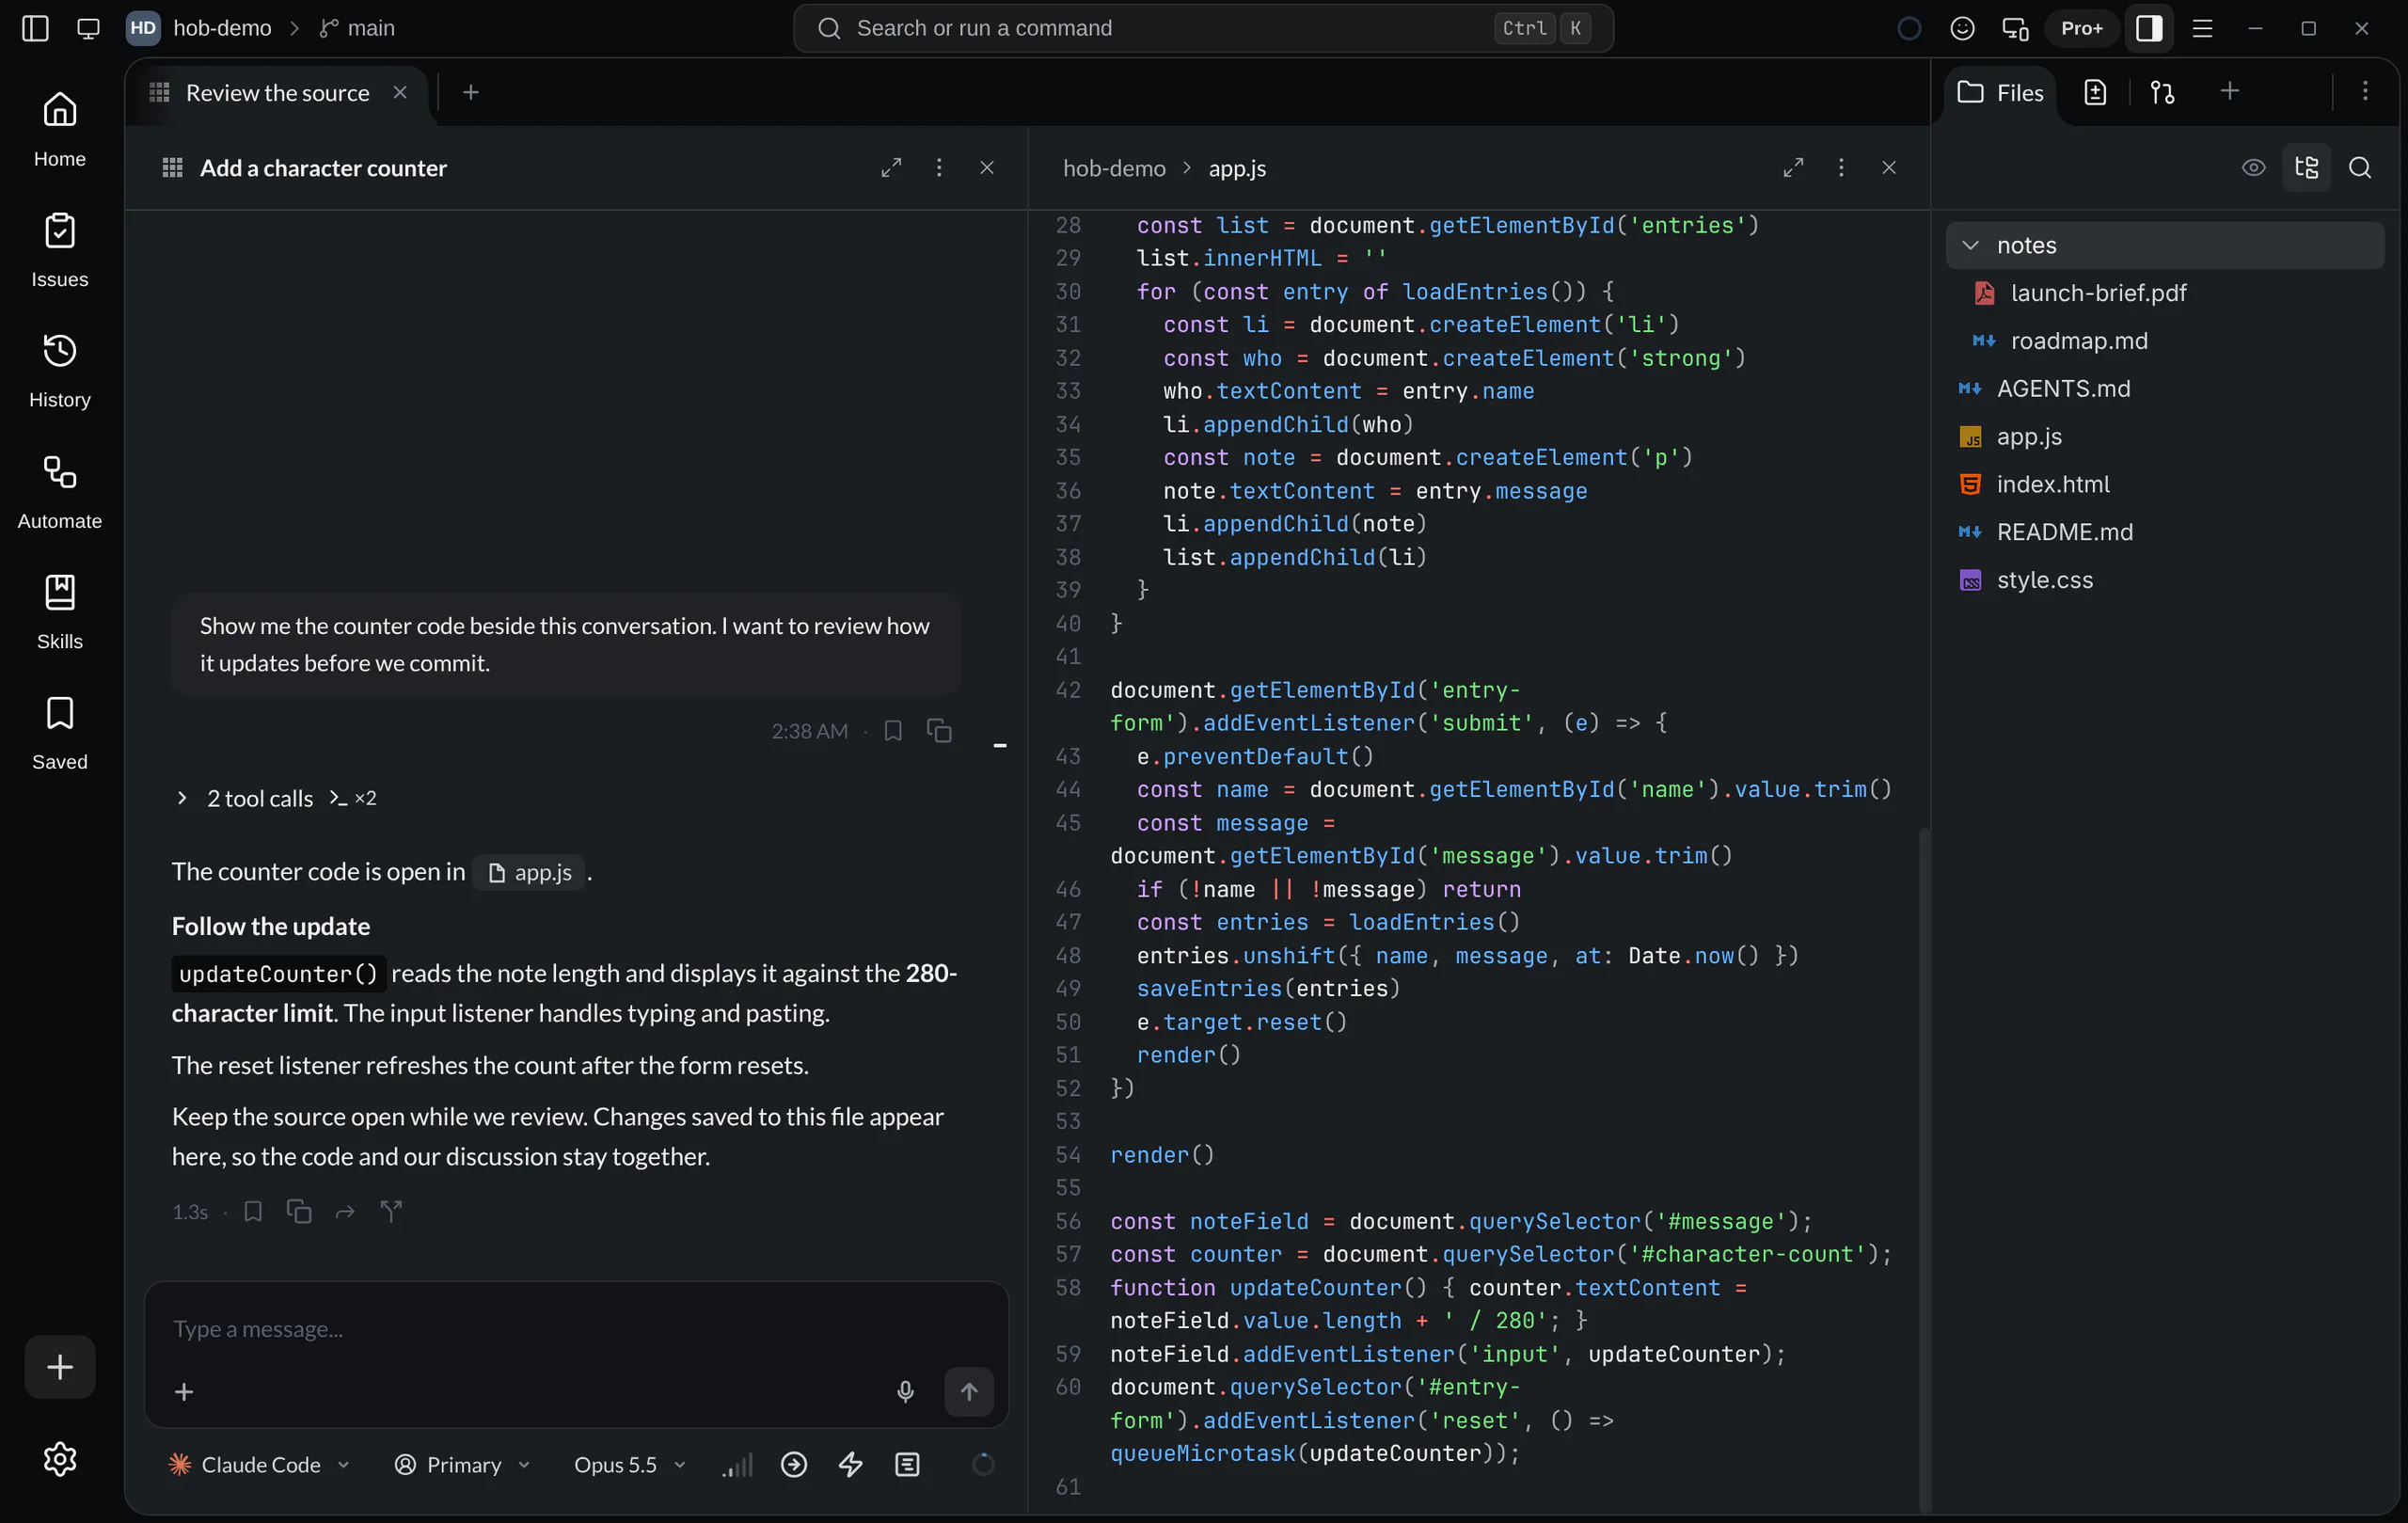Viewport: 2408px width, 1523px height.
Task: Click the code editor vertical scrollbar
Action: (1923, 1168)
